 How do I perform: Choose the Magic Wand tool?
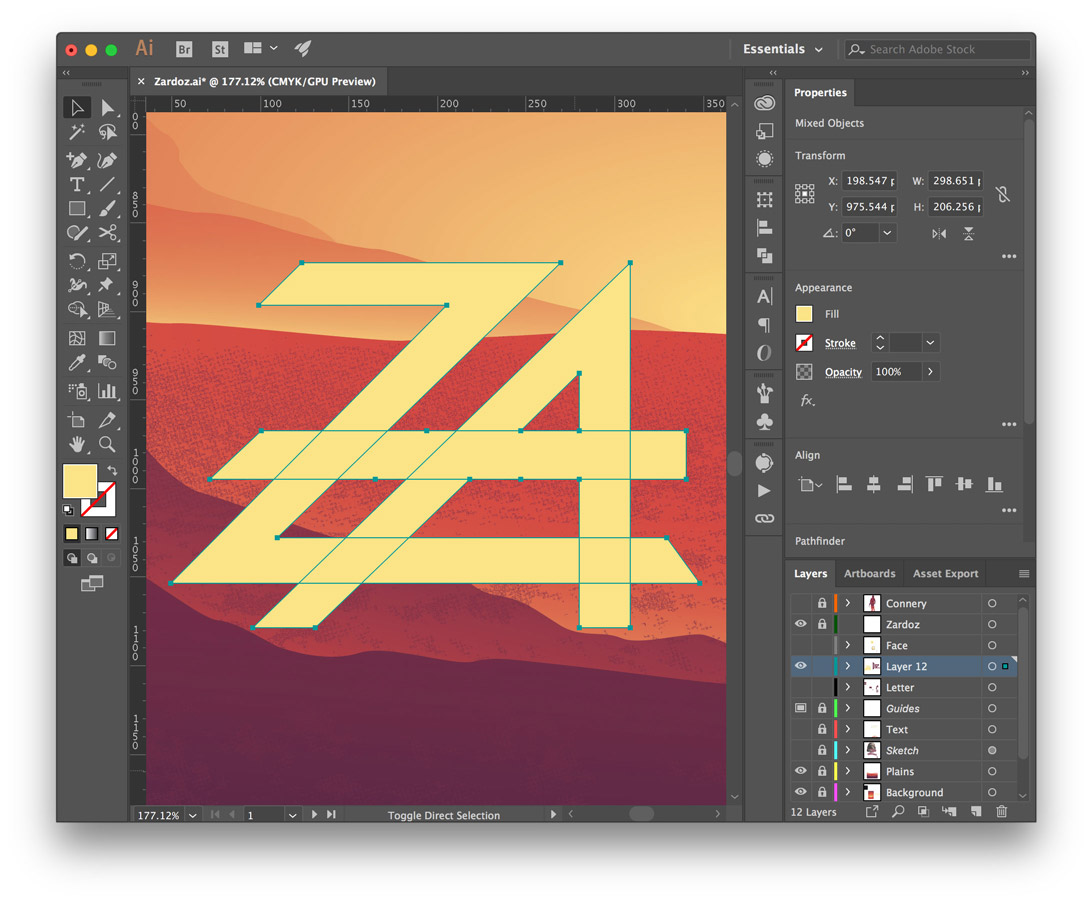point(77,132)
